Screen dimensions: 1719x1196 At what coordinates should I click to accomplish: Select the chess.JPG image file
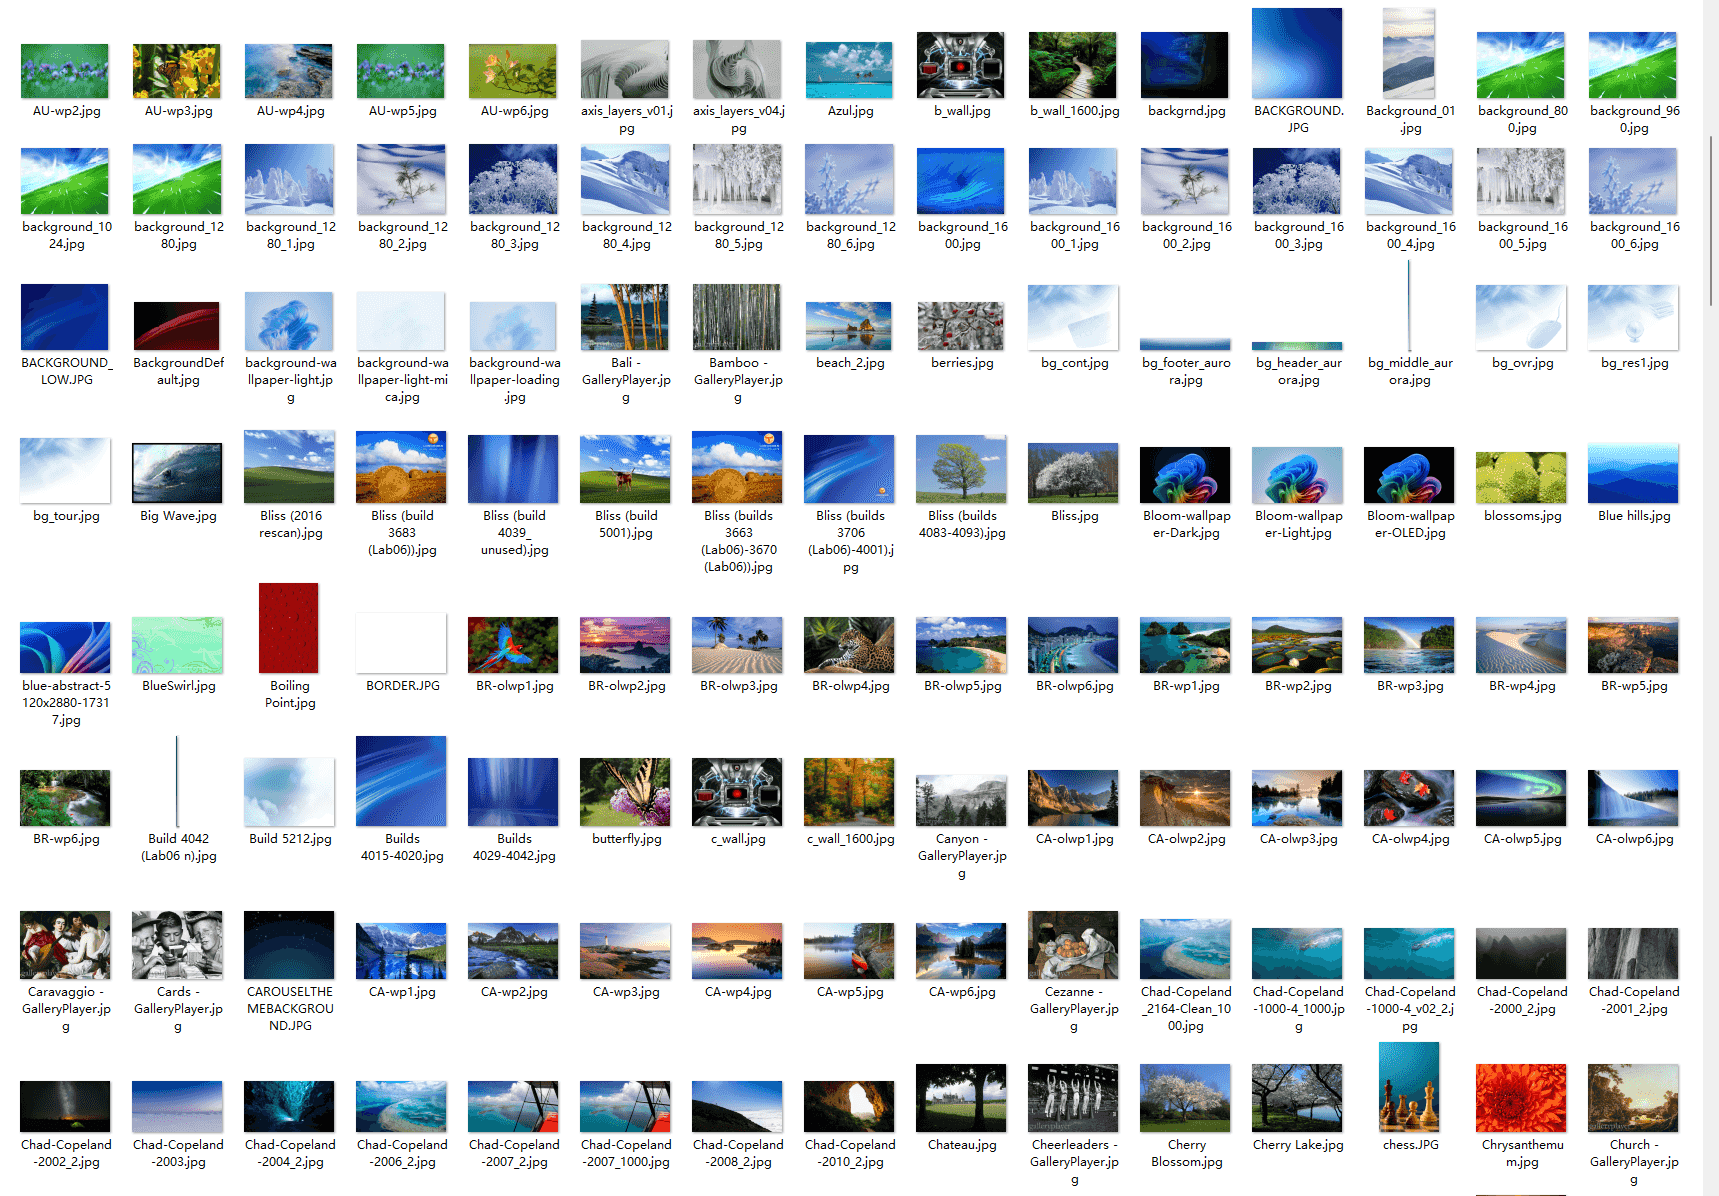point(1409,1087)
